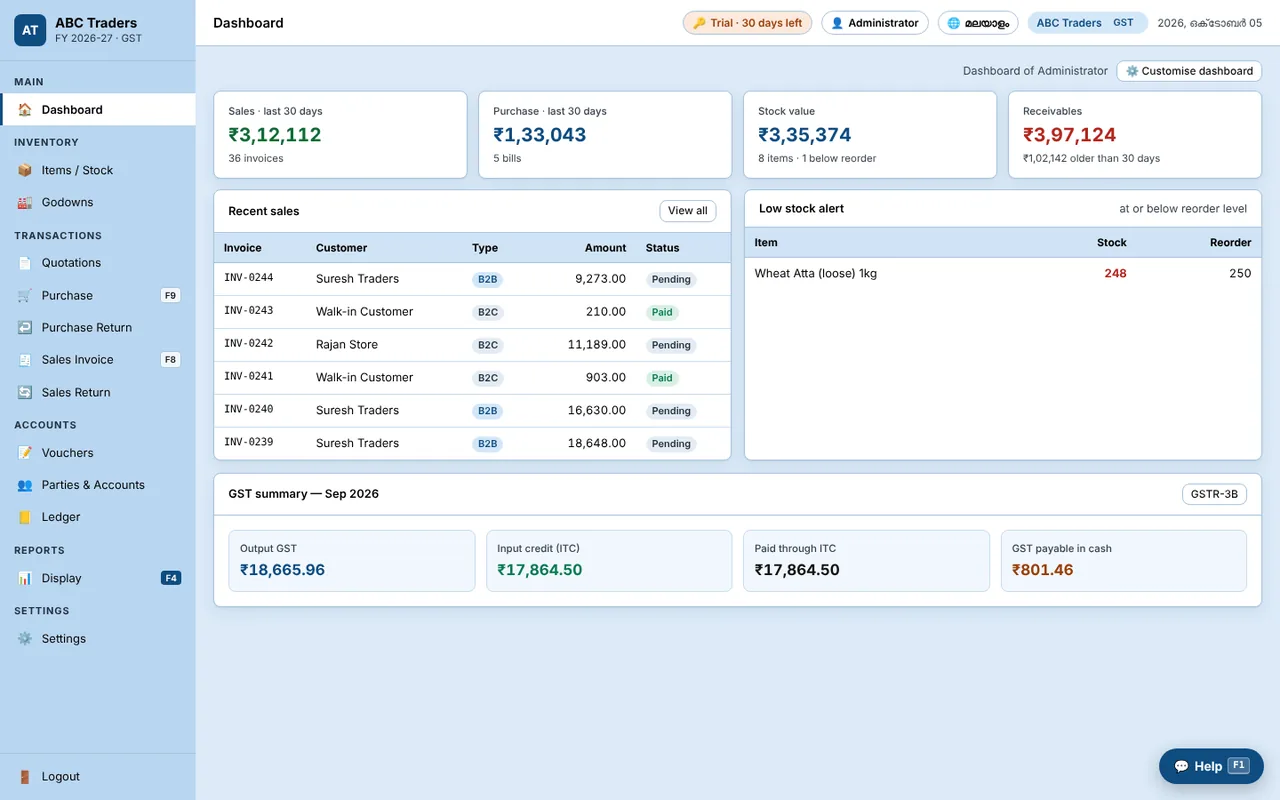Click the Logout door icon

click(x=25, y=777)
